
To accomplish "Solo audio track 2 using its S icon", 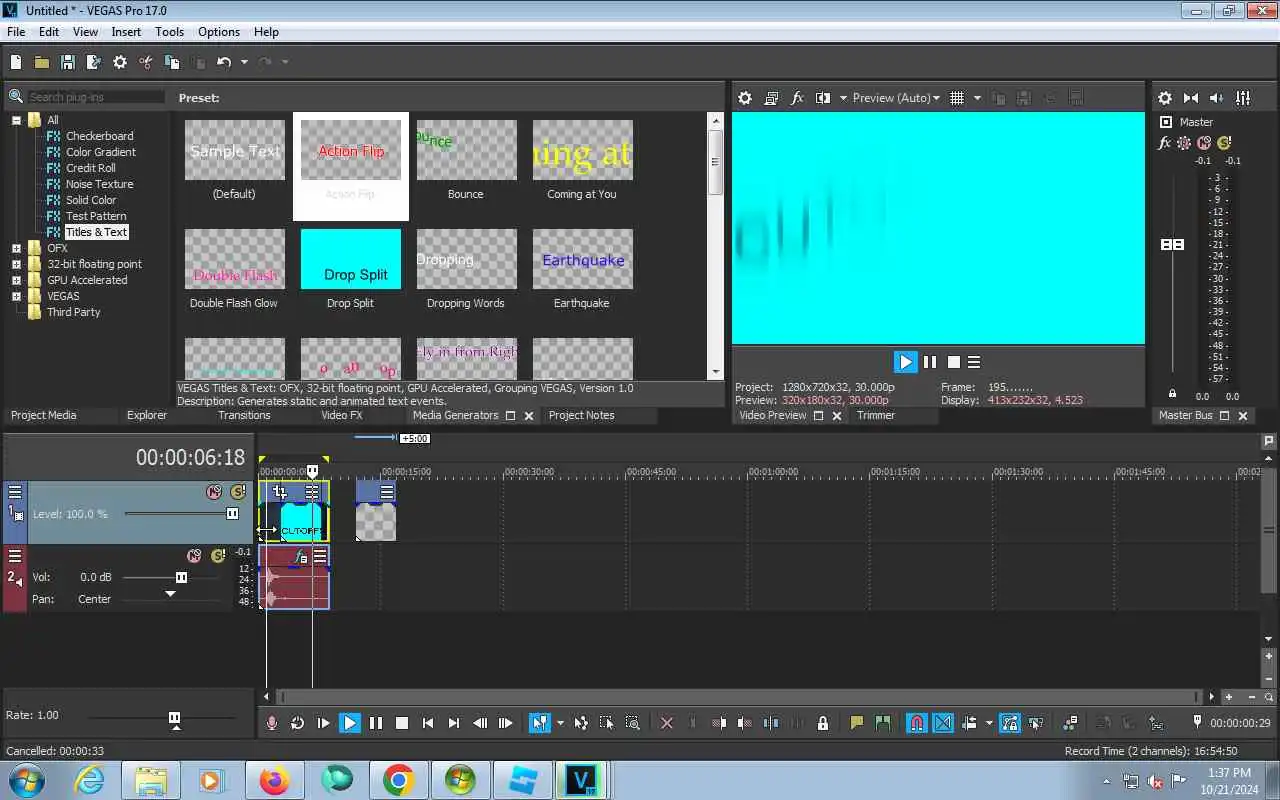I will click(218, 556).
